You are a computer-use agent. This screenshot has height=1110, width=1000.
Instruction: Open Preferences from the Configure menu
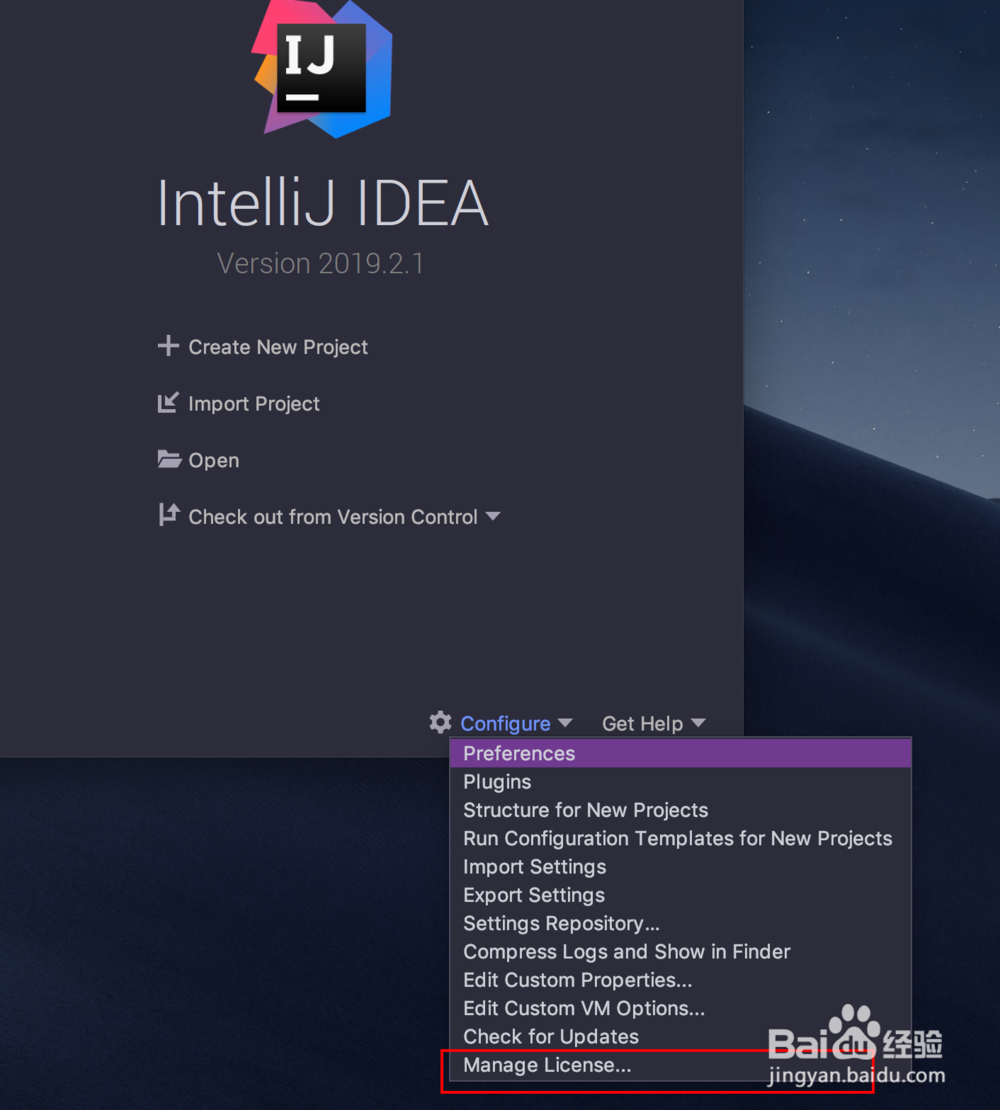518,753
